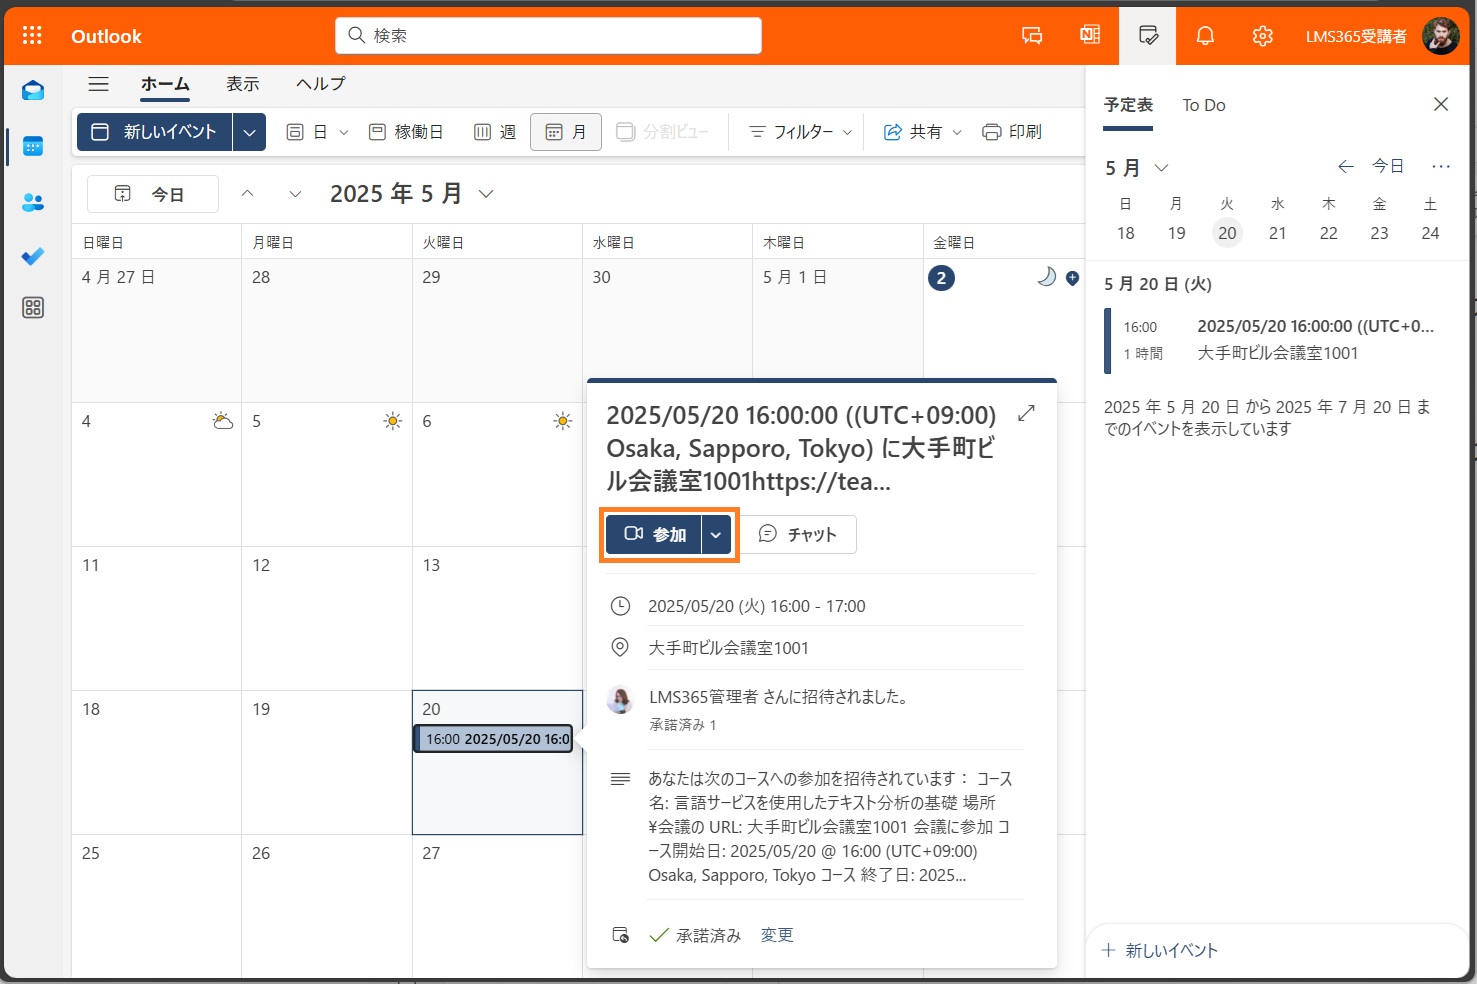Viewport: 1477px width, 984px height.
Task: Click 今日 in the My Day pane
Action: tap(1388, 167)
